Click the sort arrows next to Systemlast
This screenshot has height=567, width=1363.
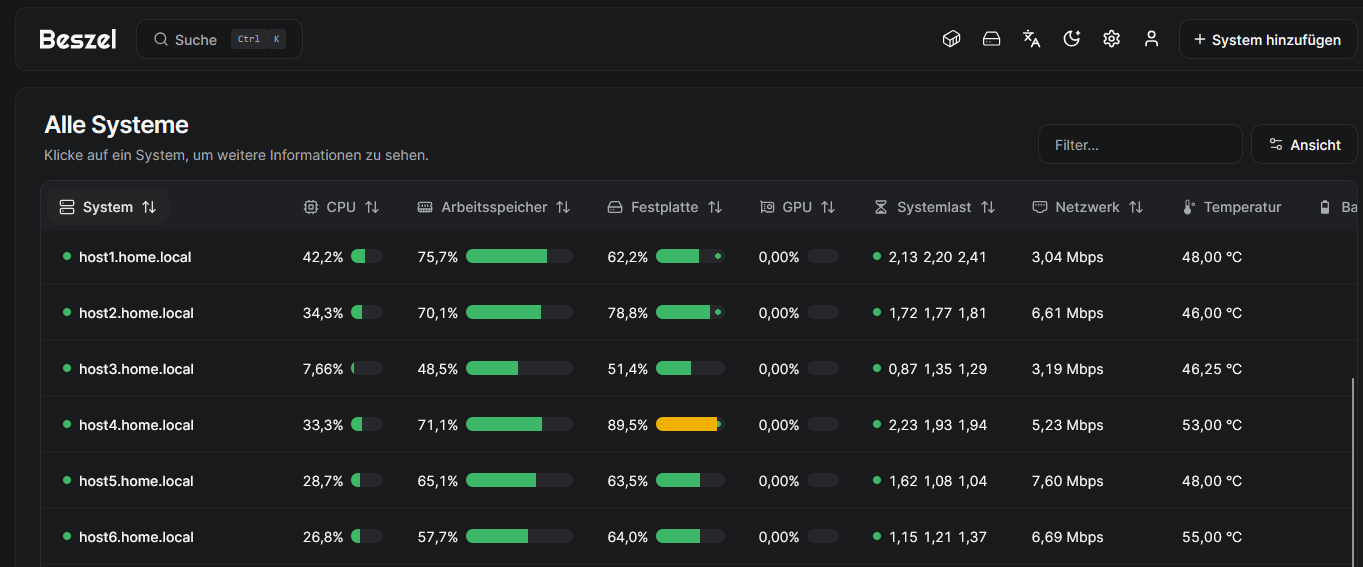[988, 207]
